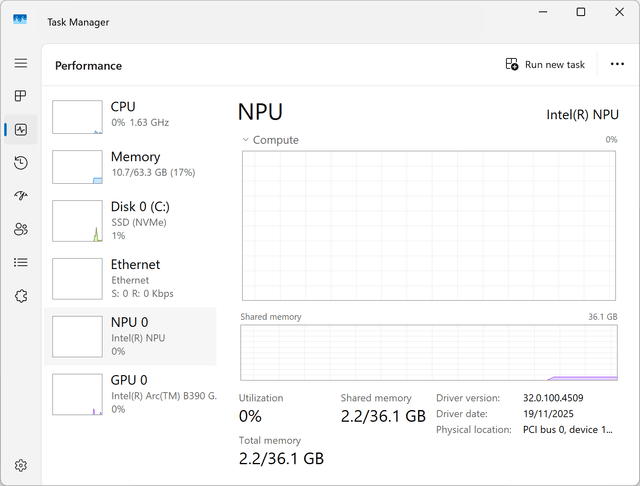Click Run new task button
640x486 pixels.
(x=545, y=64)
